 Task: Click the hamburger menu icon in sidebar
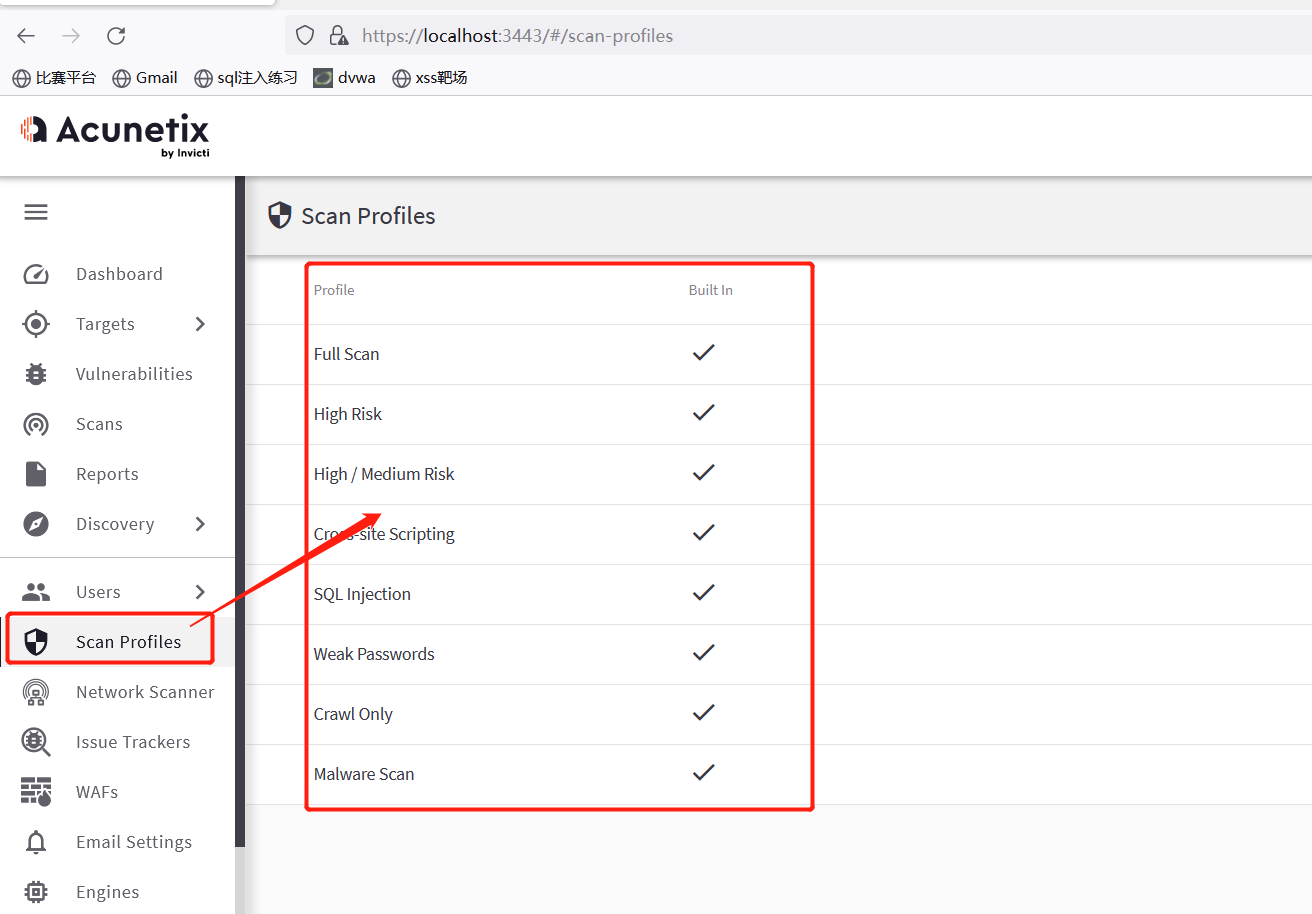[x=36, y=212]
